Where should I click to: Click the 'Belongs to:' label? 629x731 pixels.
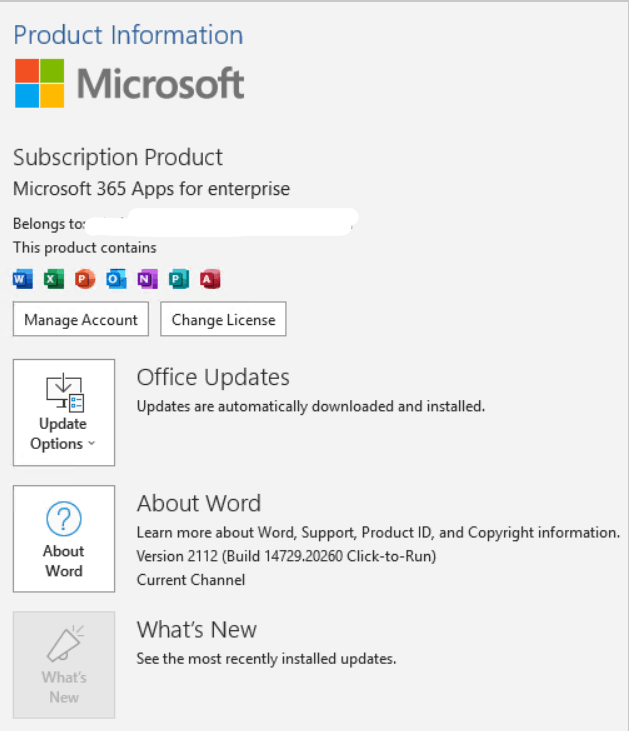click(x=49, y=224)
